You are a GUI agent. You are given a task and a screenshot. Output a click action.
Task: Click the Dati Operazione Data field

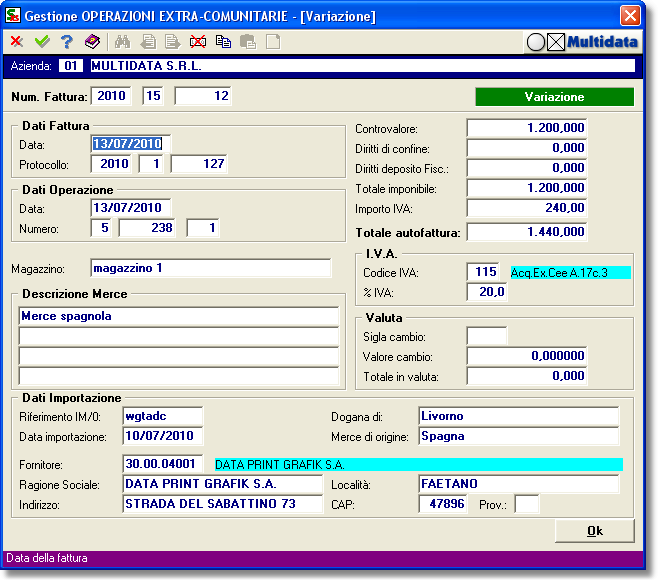click(x=131, y=208)
